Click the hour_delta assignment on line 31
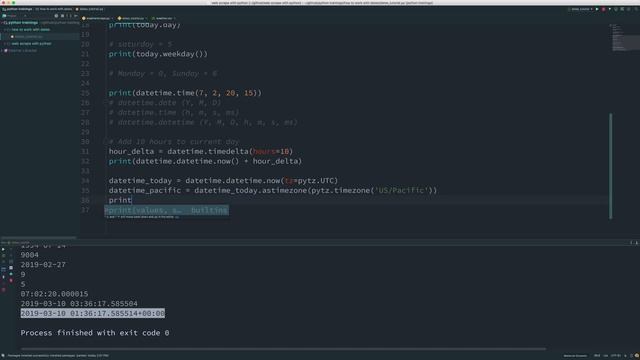This screenshot has width=640, height=360. pyautogui.click(x=201, y=151)
